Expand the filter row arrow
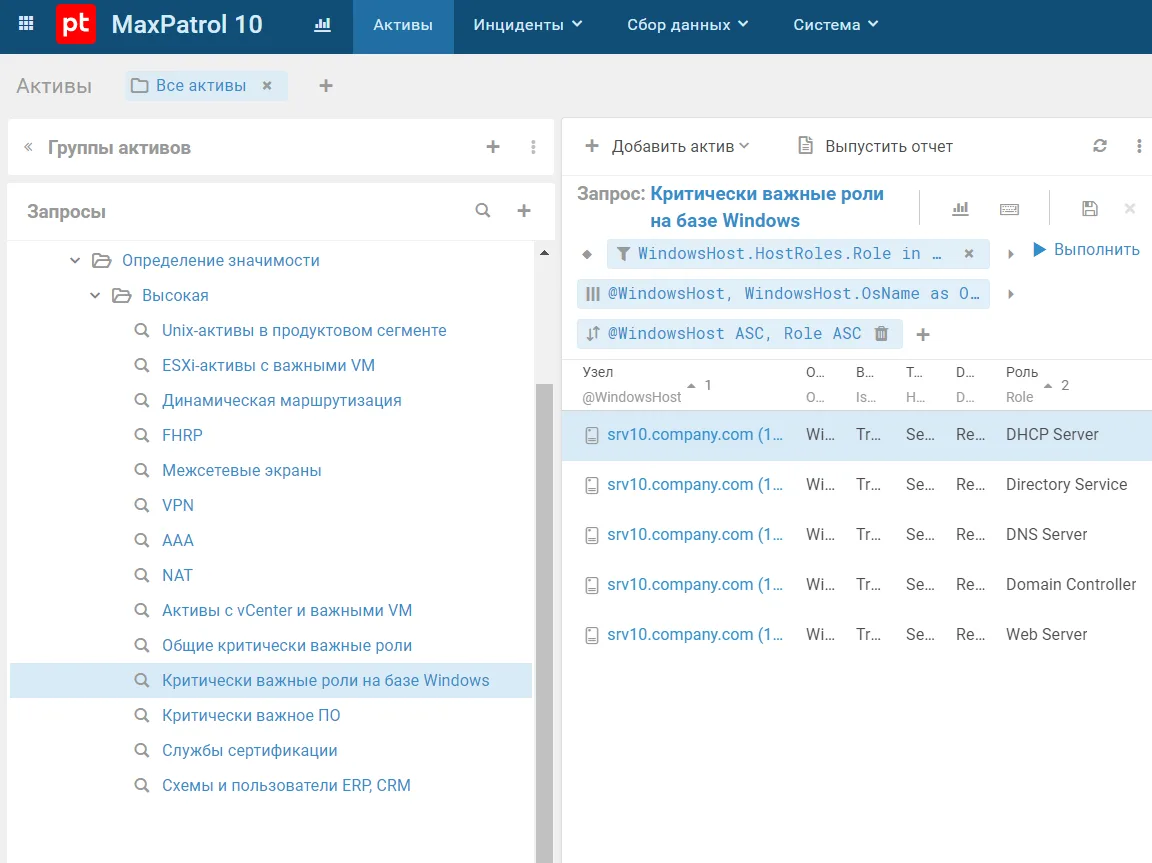1152x863 pixels. pyautogui.click(x=1011, y=254)
